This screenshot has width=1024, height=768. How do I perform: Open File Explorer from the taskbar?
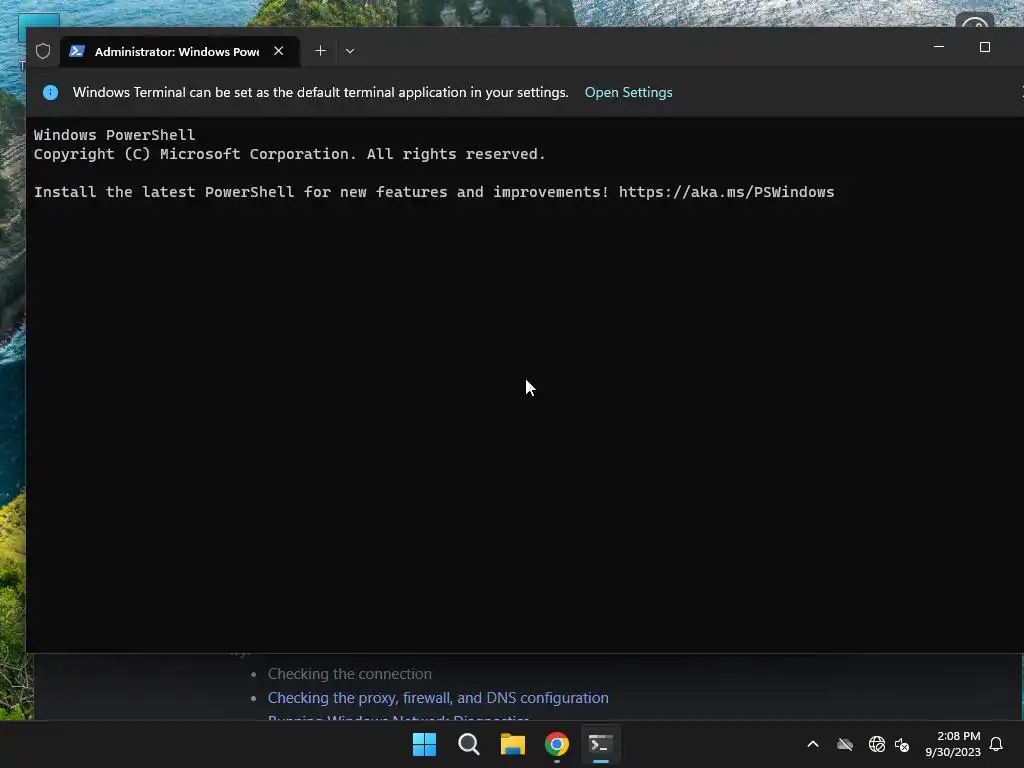[x=513, y=744]
